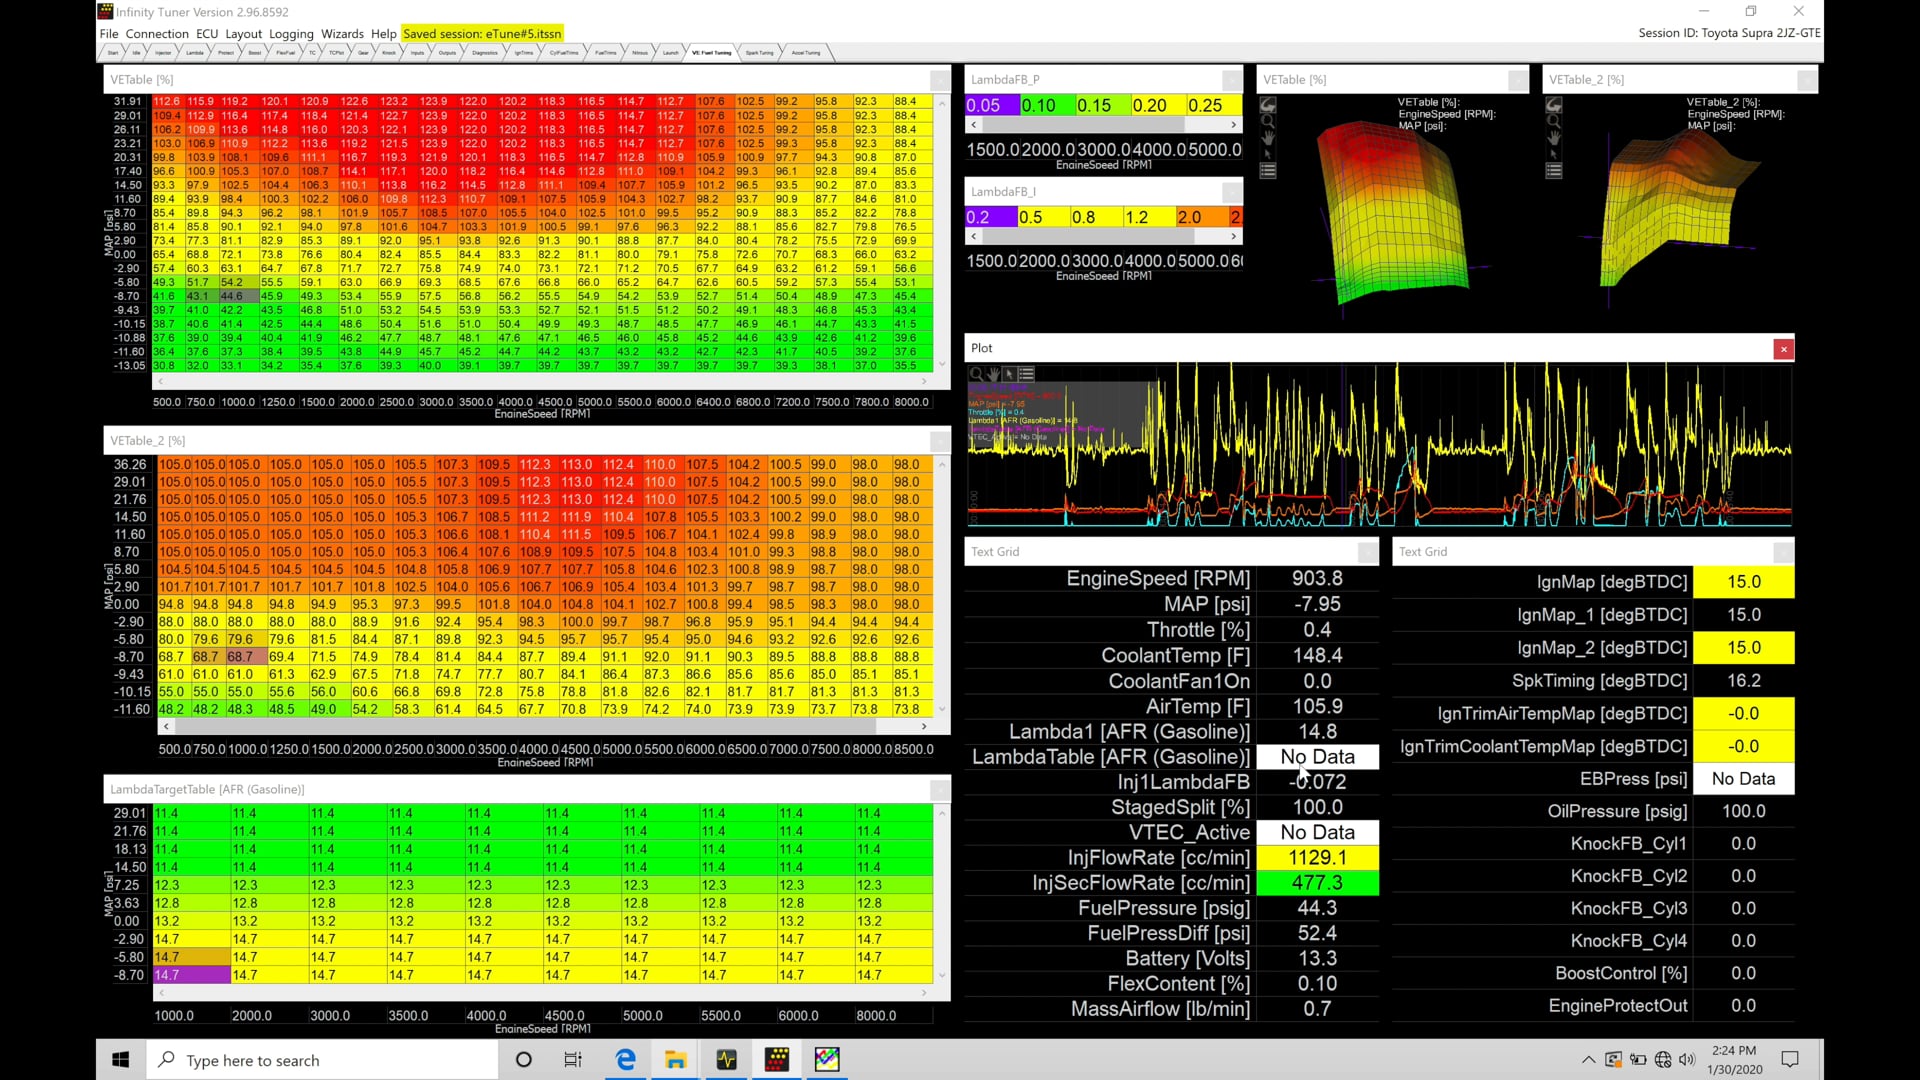Select the zoom tool in the Plot panel

coord(975,373)
